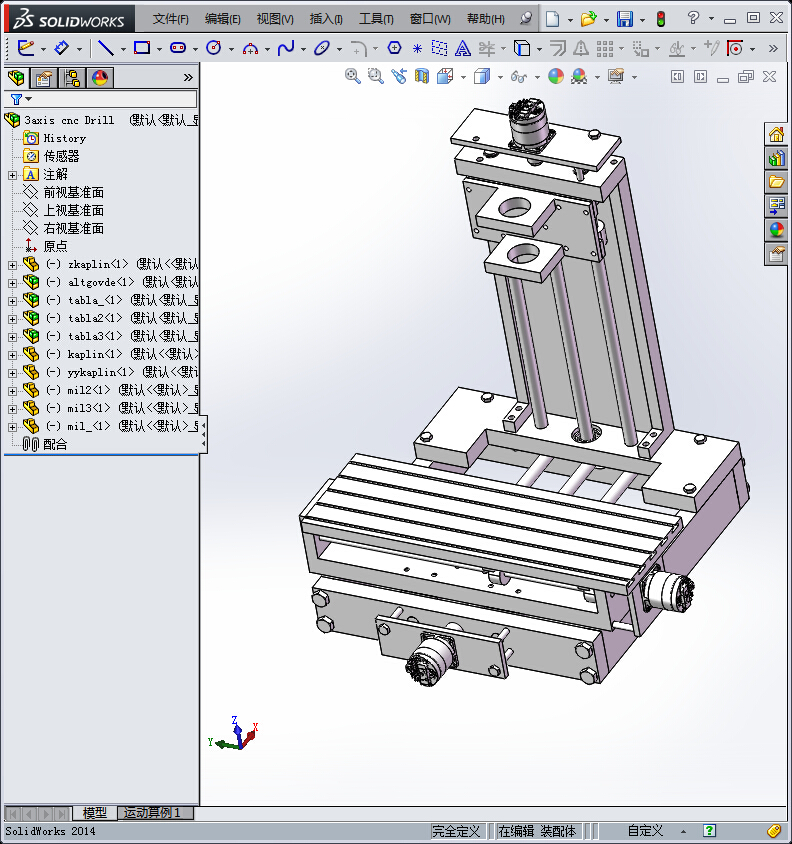Pick the Spline tool
The height and width of the screenshot is (844, 792).
286,48
